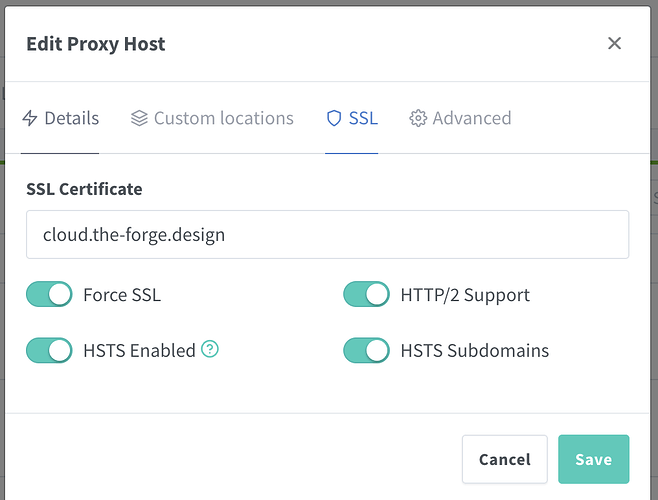Open the Custom locations tab
The width and height of the screenshot is (658, 500).
(x=223, y=118)
